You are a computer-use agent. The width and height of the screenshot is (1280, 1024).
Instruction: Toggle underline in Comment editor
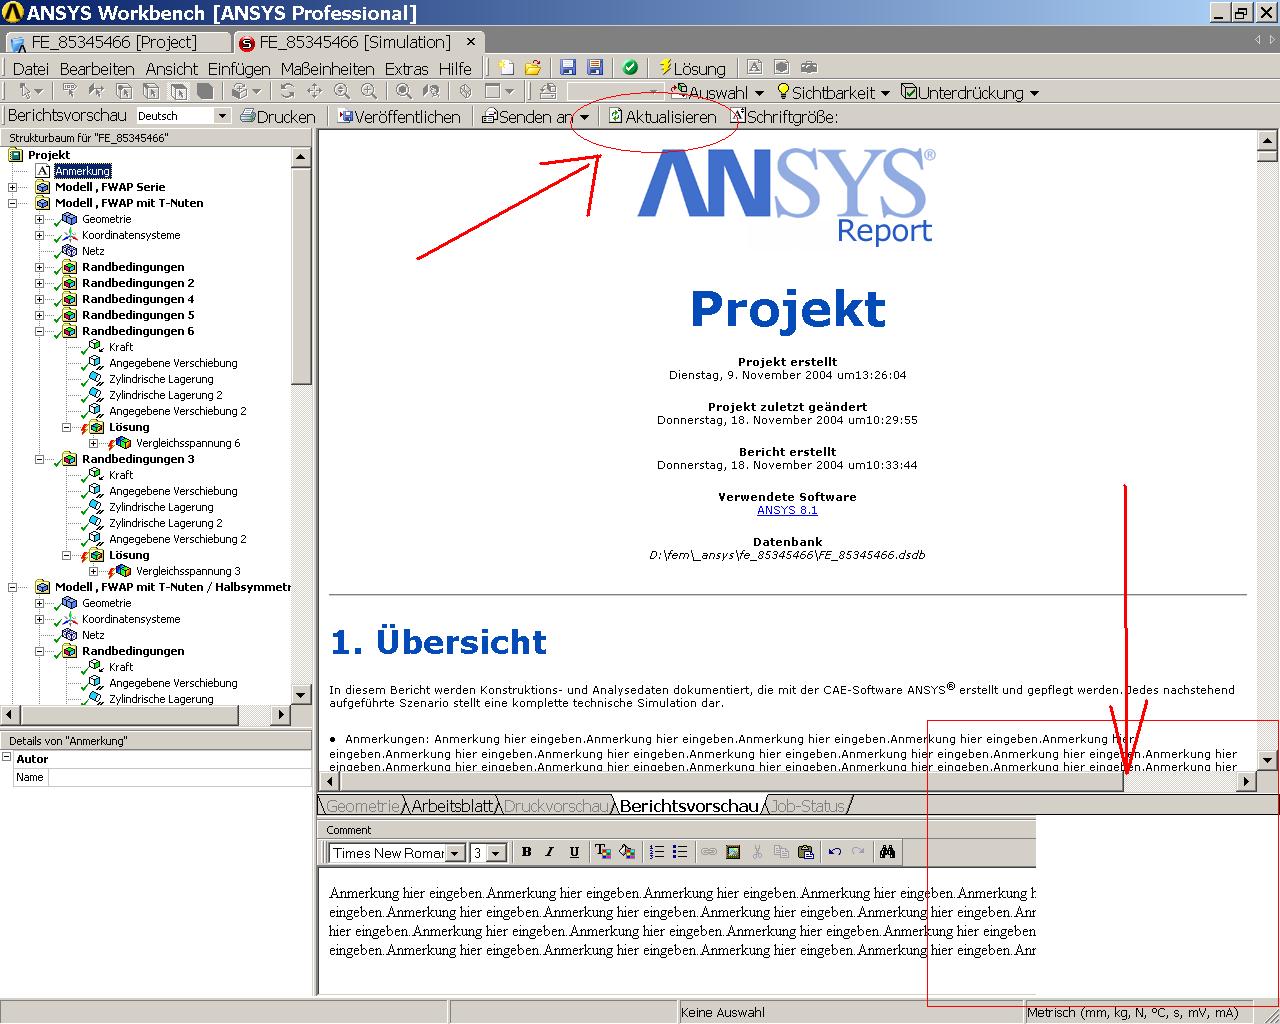(574, 852)
